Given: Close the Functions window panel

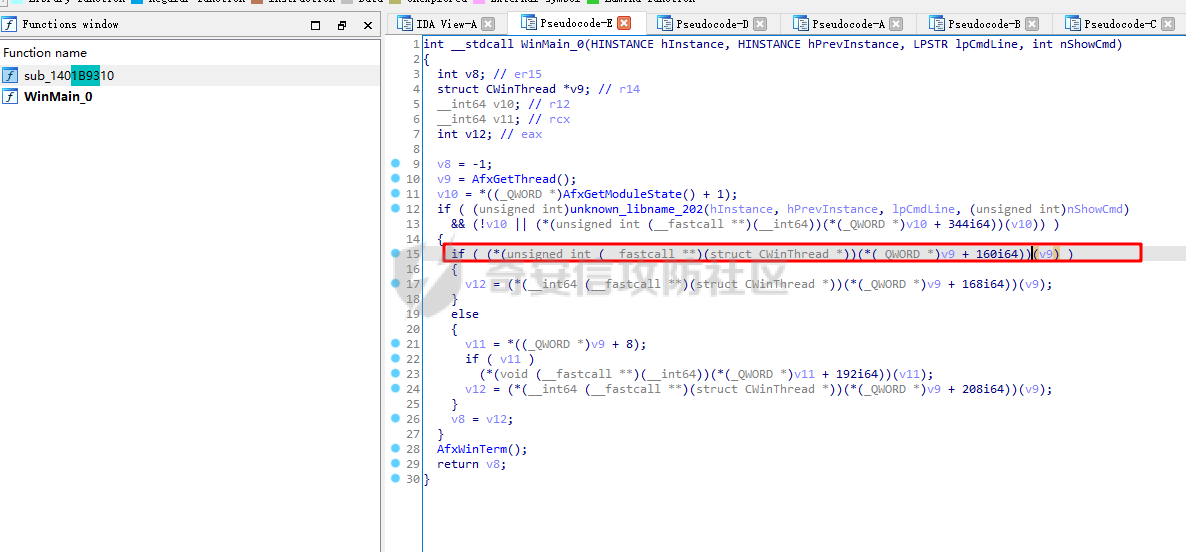Looking at the screenshot, I should tap(367, 25).
